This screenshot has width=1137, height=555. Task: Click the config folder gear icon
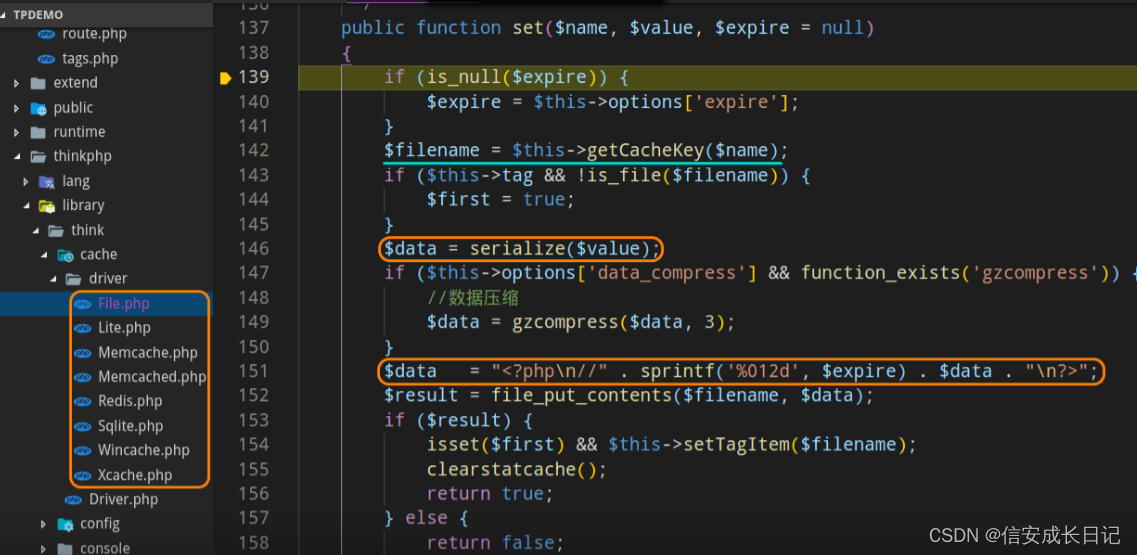pos(65,524)
